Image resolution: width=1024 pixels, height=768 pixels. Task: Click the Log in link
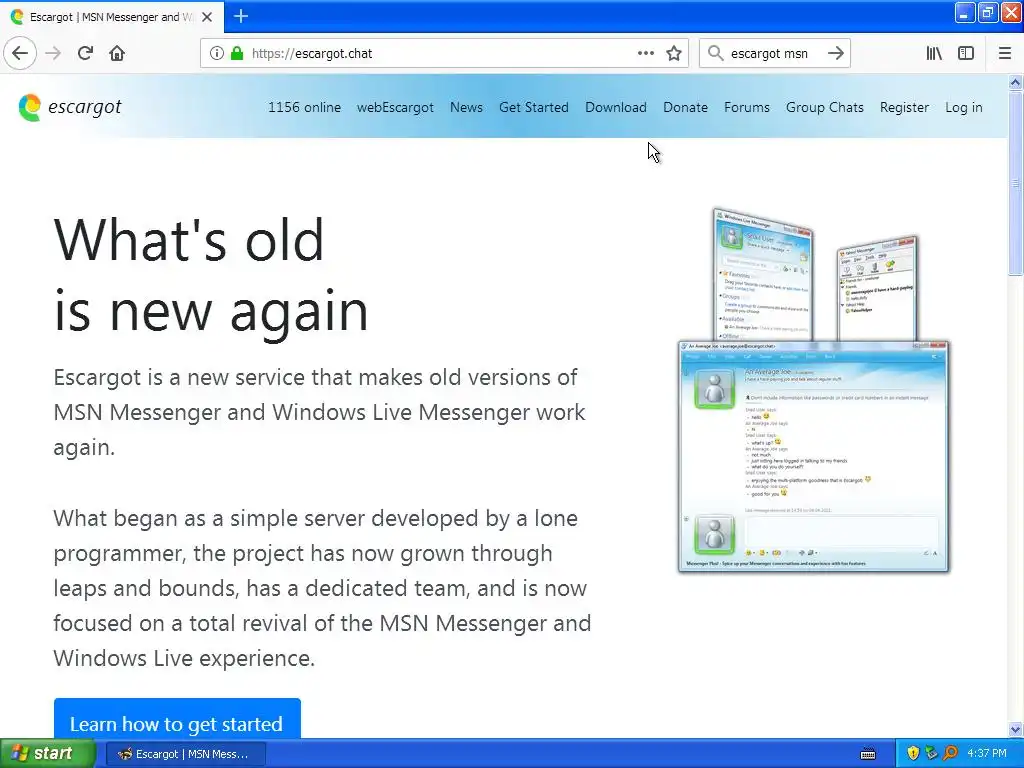point(964,107)
